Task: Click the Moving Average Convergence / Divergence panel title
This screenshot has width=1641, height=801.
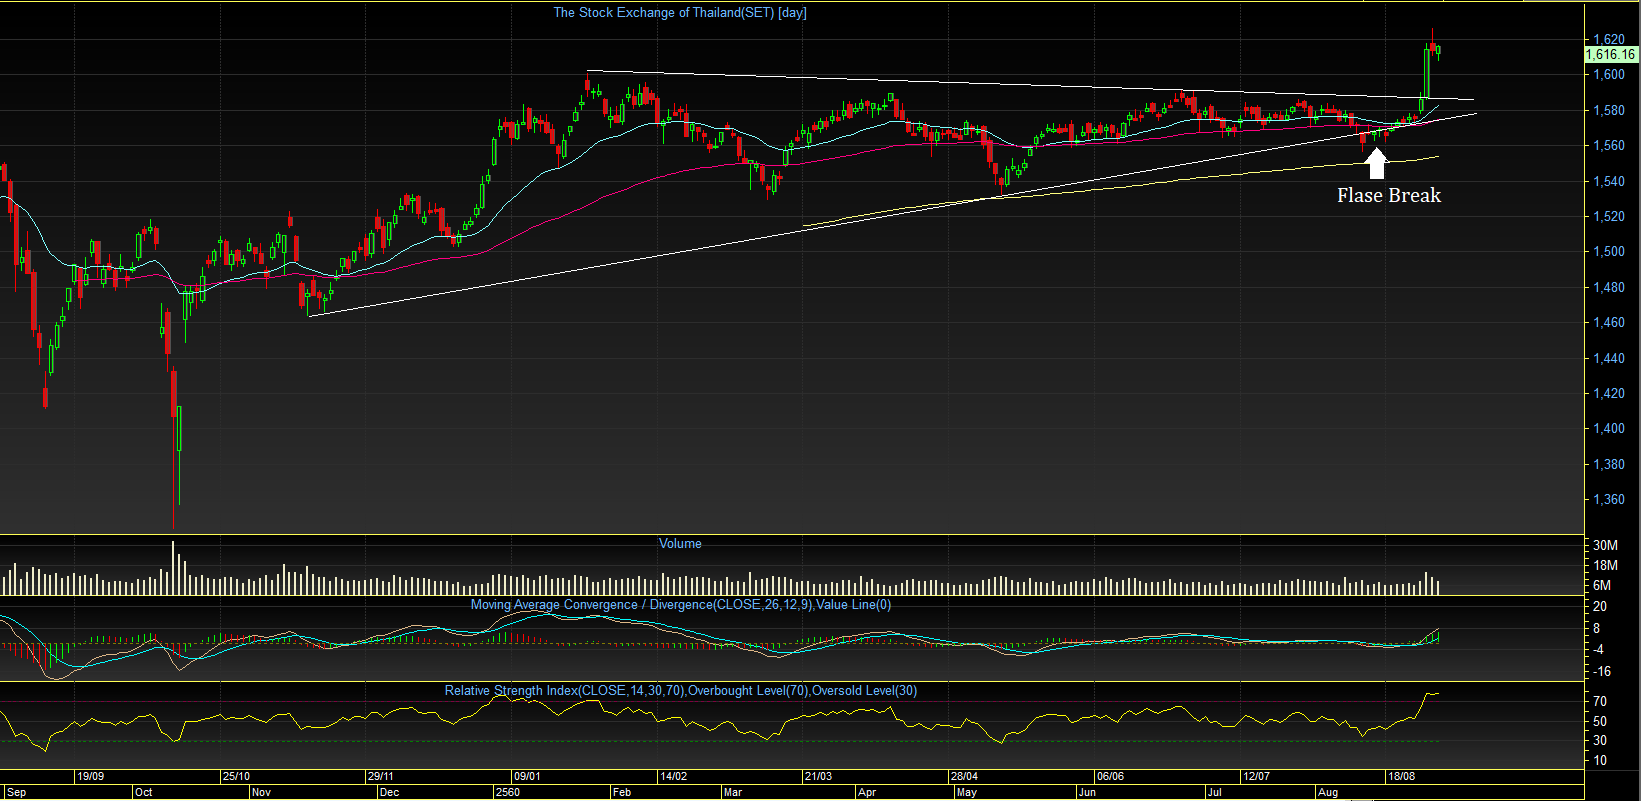Action: pyautogui.click(x=680, y=605)
